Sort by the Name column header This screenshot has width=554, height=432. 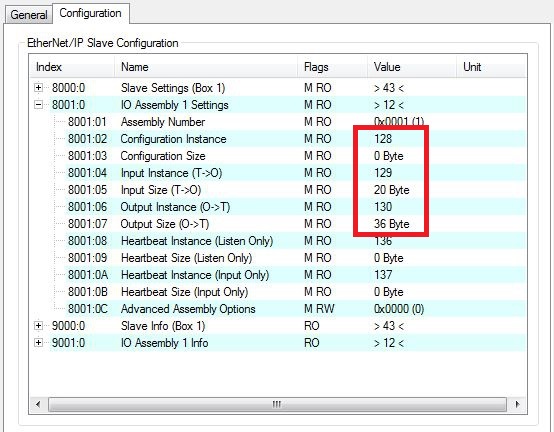point(206,67)
